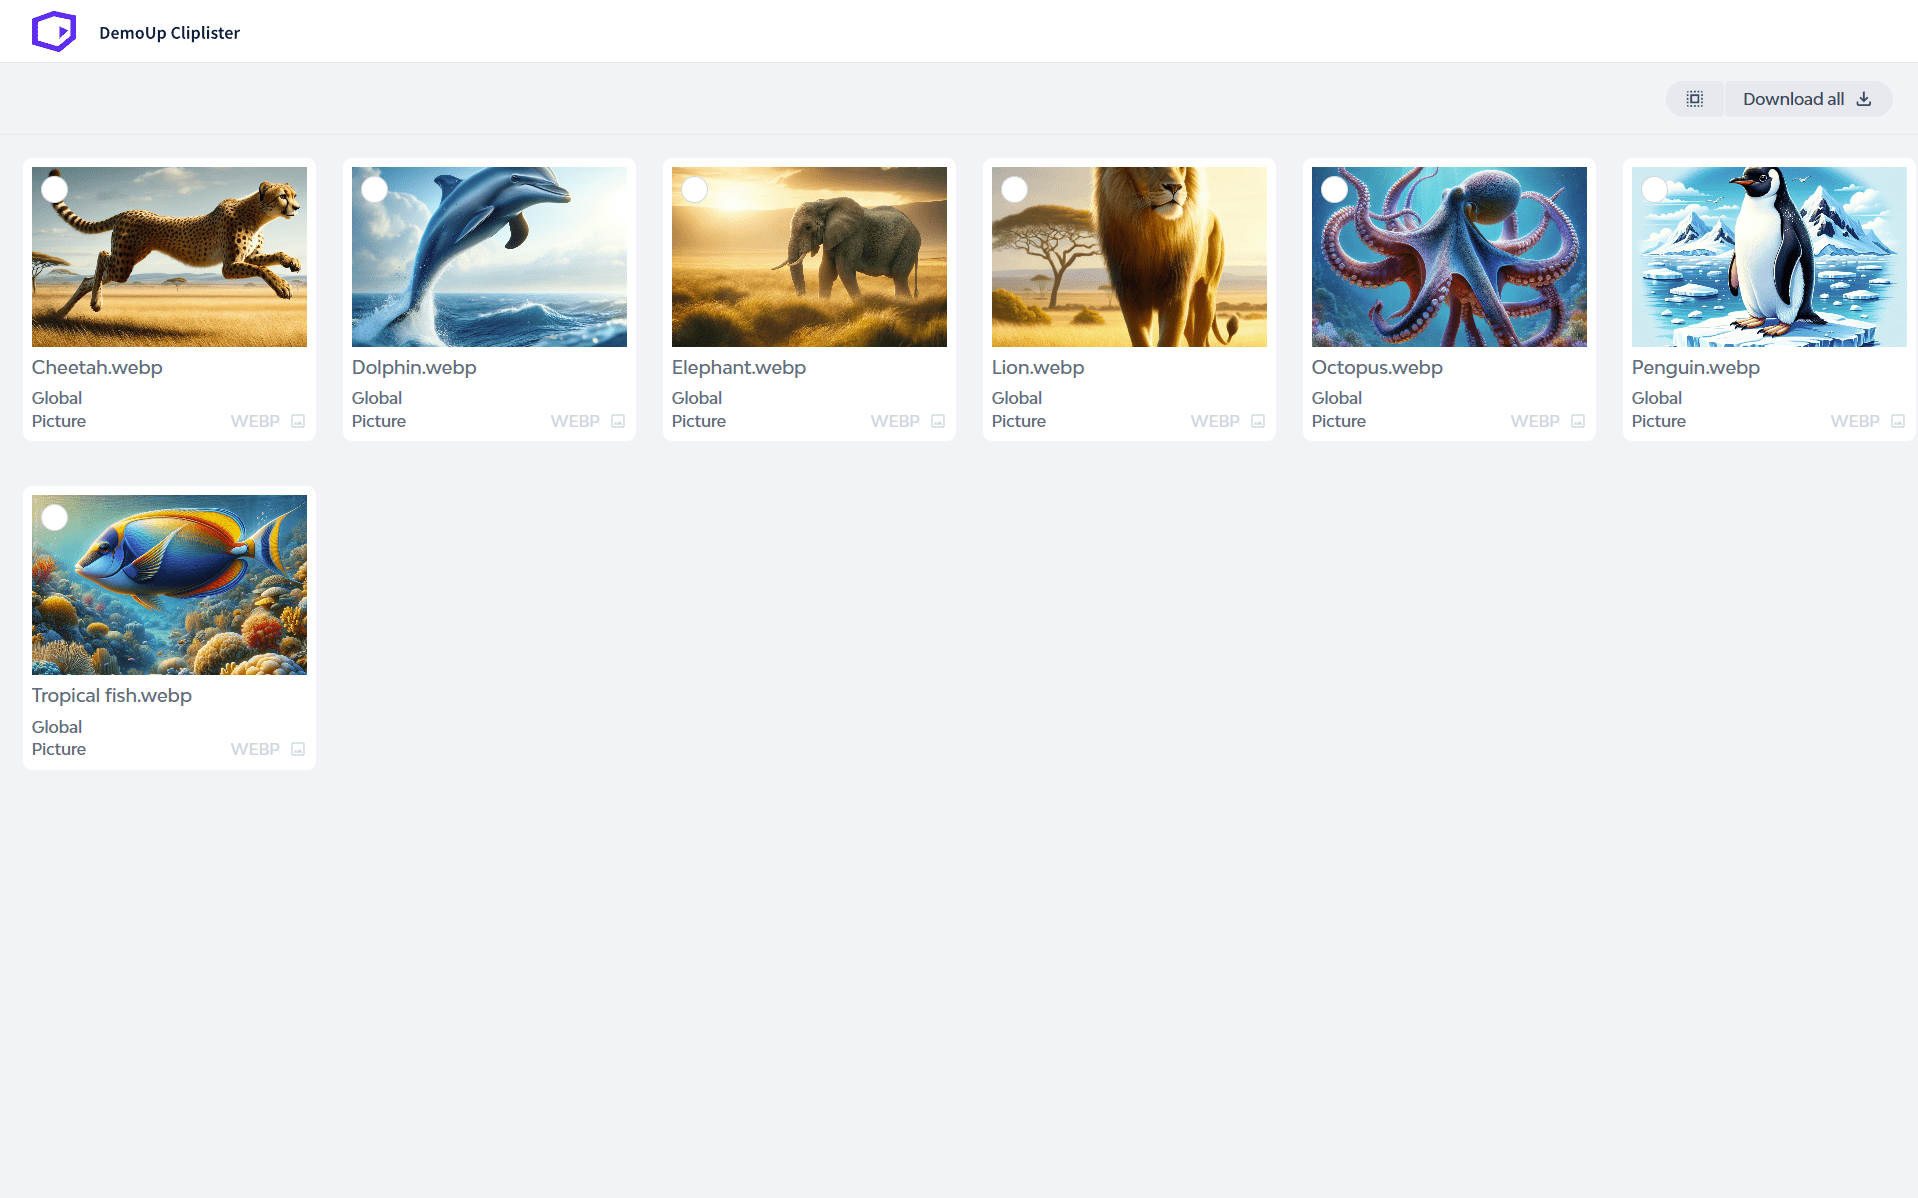
Task: Mark the Tropical fish.webp selection circle
Action: click(55, 517)
